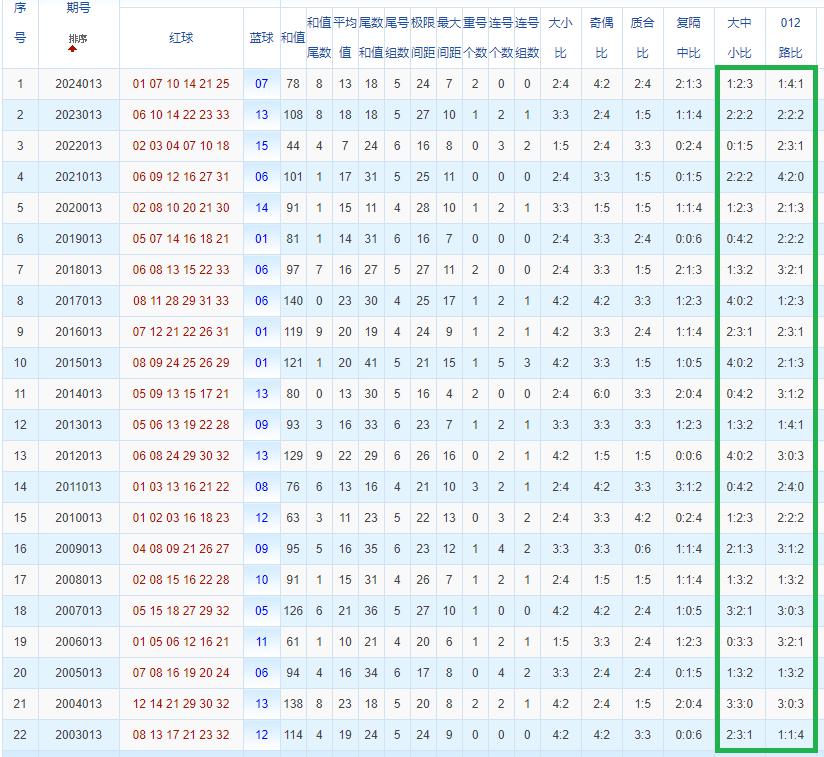
Task: Click the 质合比 column header
Action: 642,37
